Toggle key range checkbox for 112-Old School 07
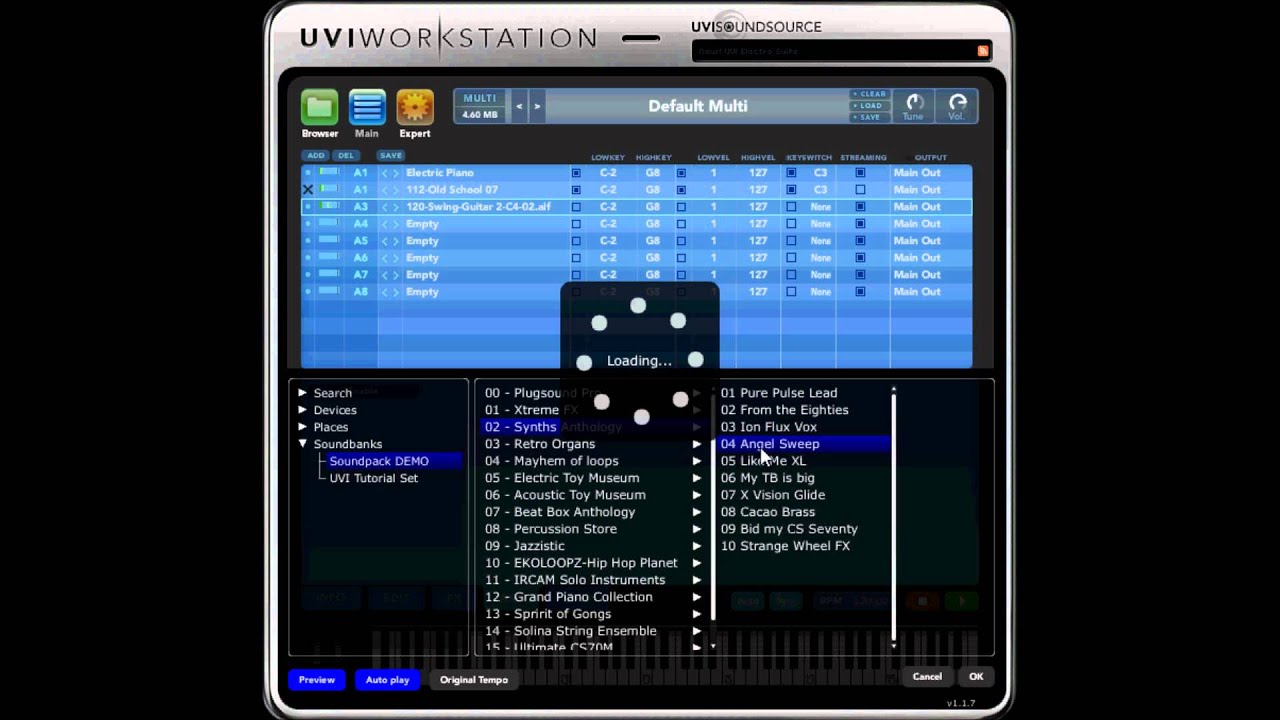 pyautogui.click(x=576, y=190)
